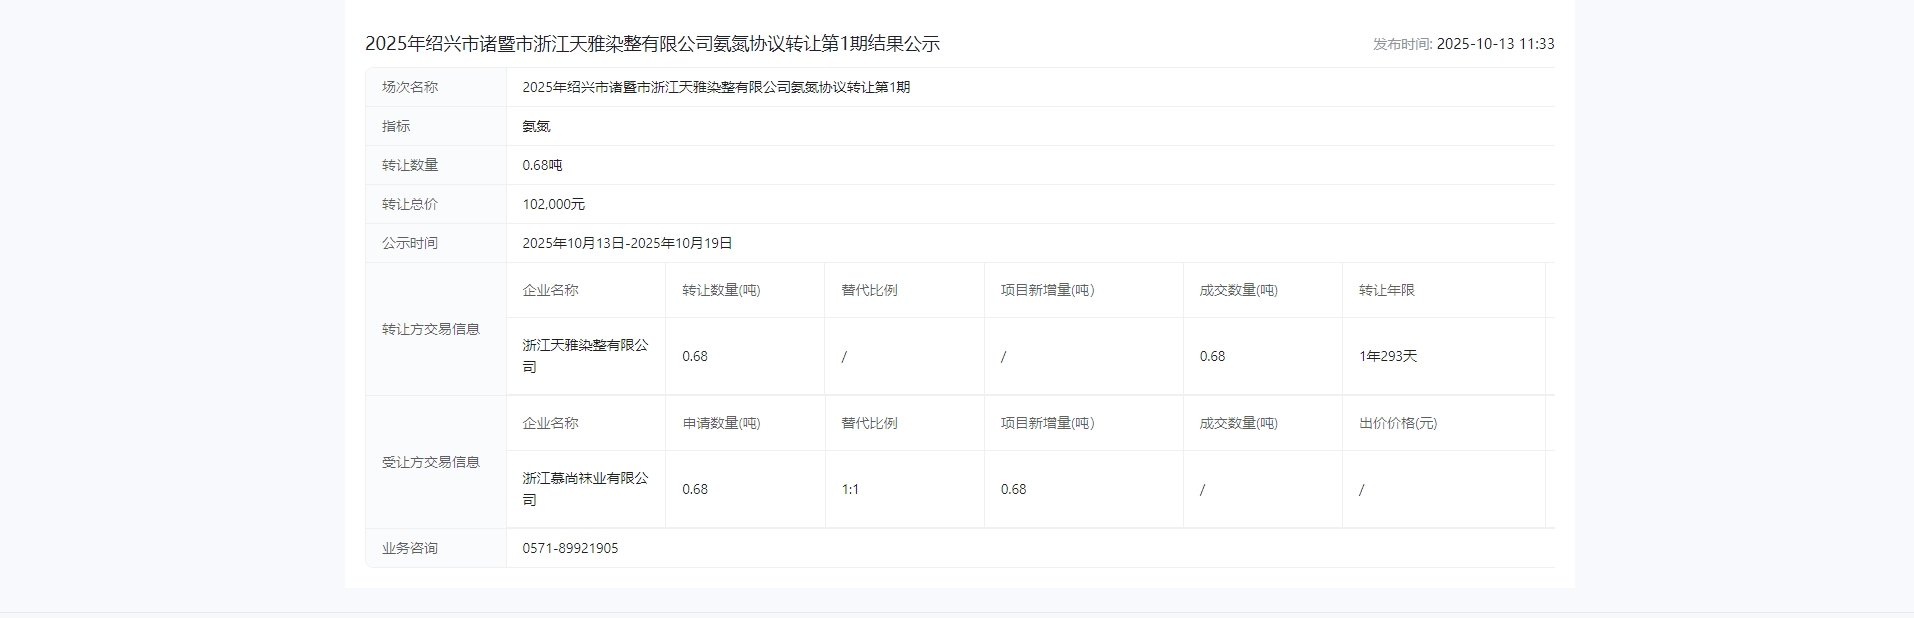The width and height of the screenshot is (1914, 618).
Task: Select company name 浙江慕尚袜业有限公司
Action: point(585,489)
